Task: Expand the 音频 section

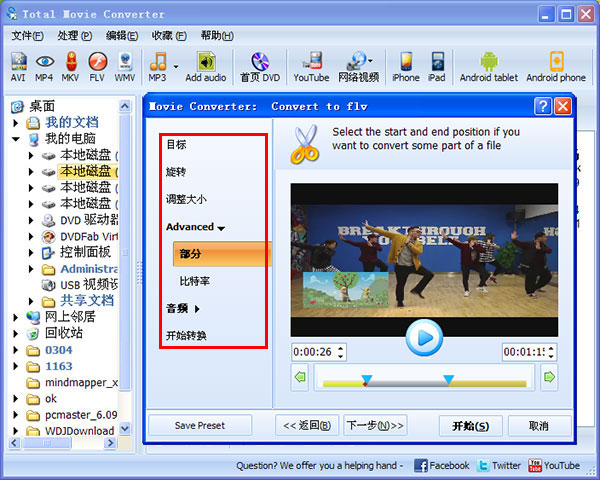Action: coord(183,309)
